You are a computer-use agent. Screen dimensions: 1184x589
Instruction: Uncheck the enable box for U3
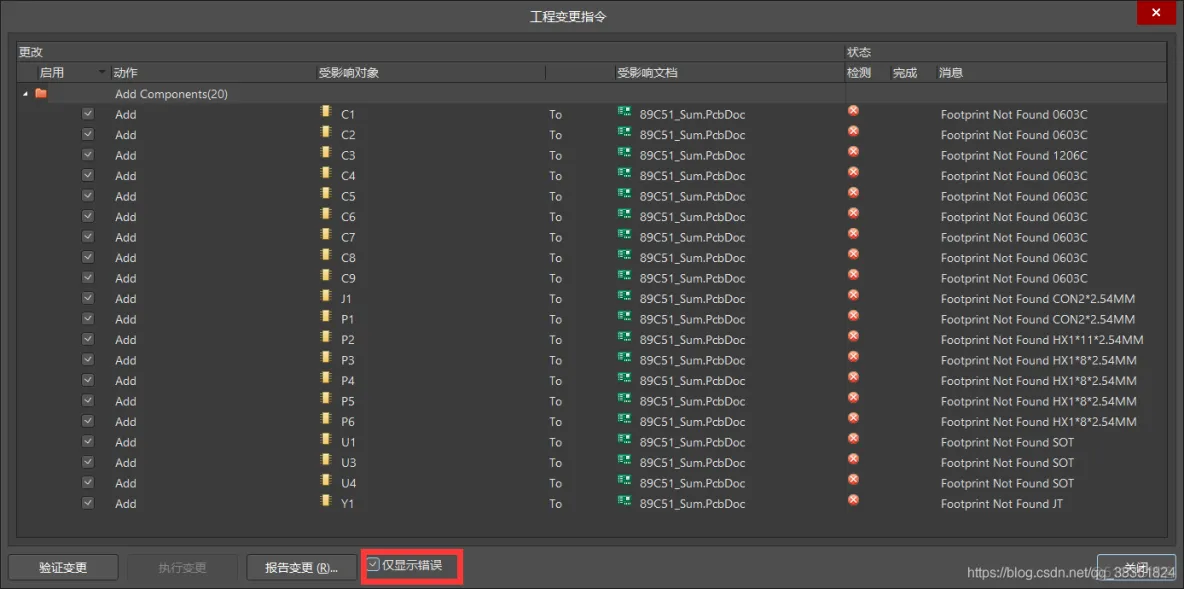(x=88, y=461)
